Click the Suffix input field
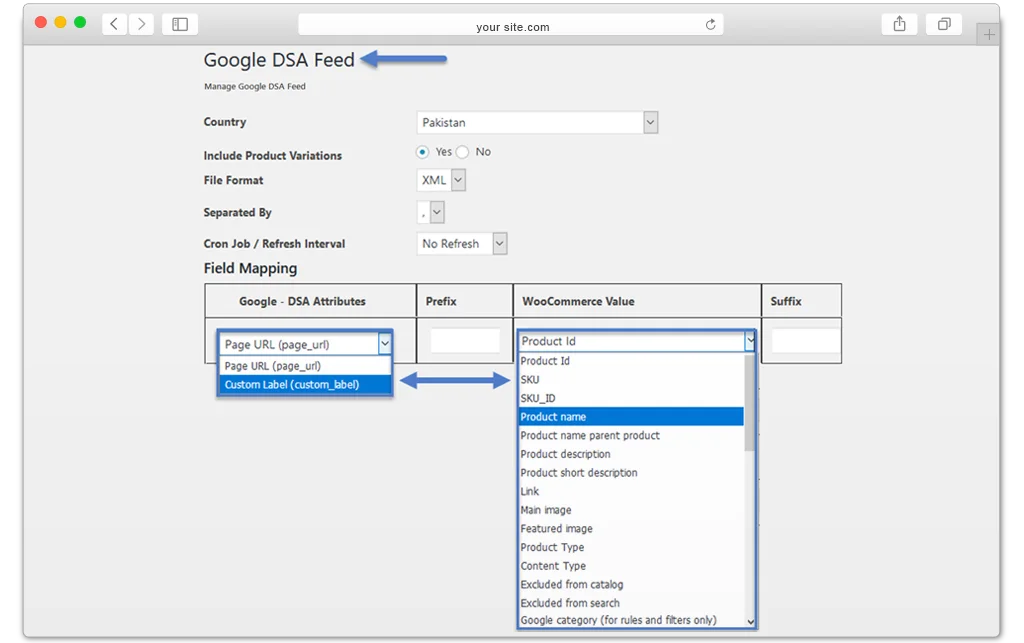Image resolution: width=1024 pixels, height=643 pixels. pos(806,341)
